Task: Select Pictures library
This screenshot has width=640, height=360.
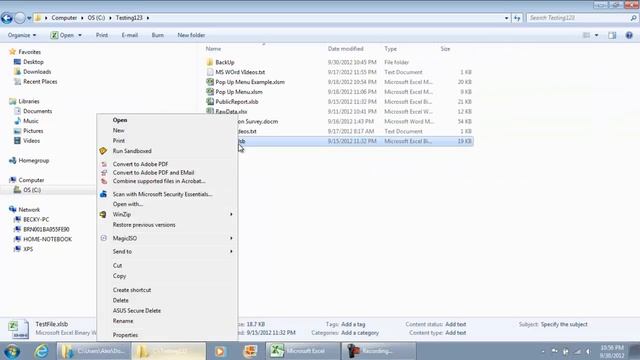Action: (x=33, y=131)
